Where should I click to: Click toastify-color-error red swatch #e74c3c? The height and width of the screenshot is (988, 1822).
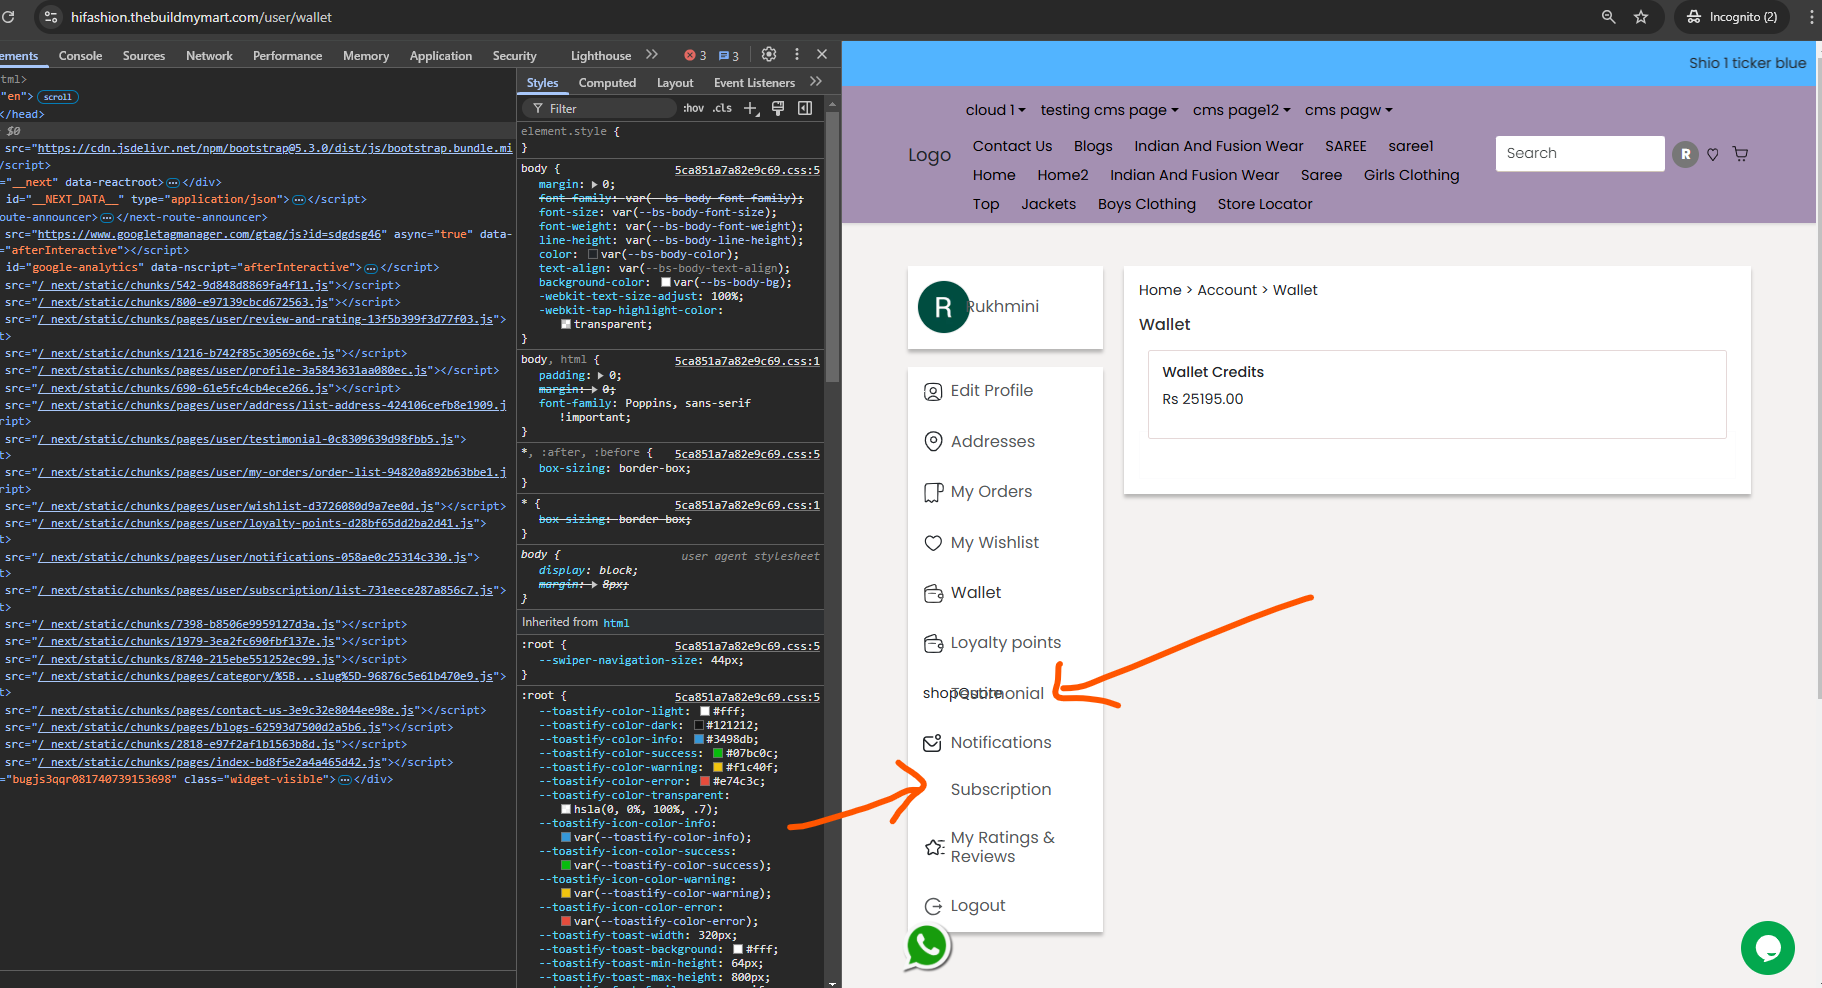point(705,782)
